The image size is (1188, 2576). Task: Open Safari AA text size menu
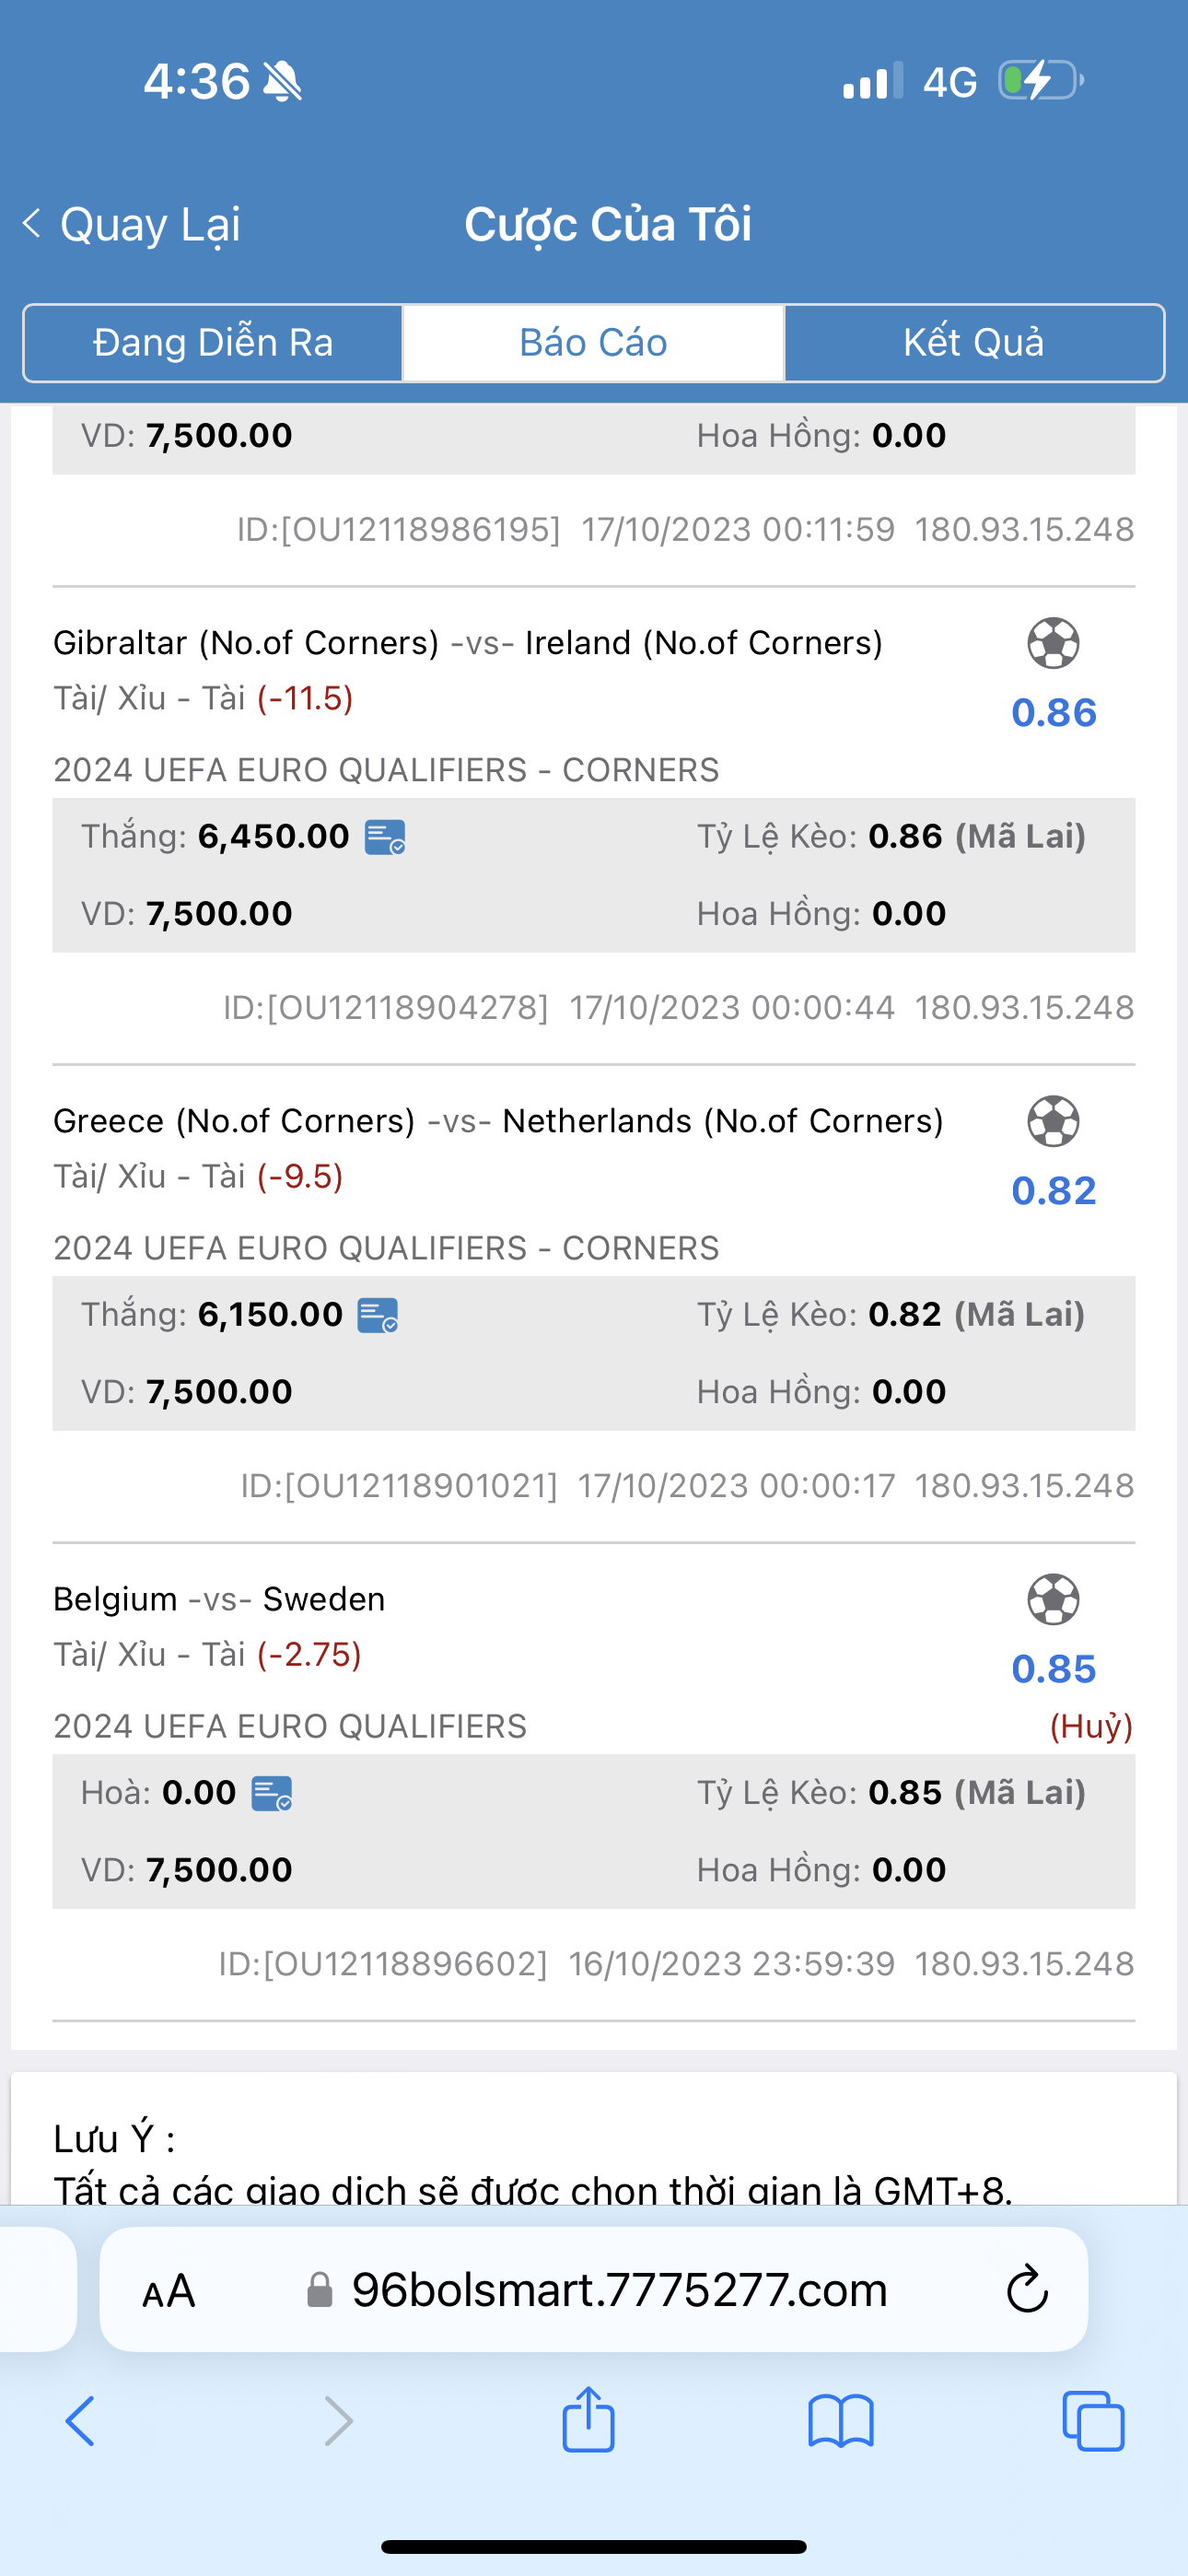click(x=168, y=2291)
